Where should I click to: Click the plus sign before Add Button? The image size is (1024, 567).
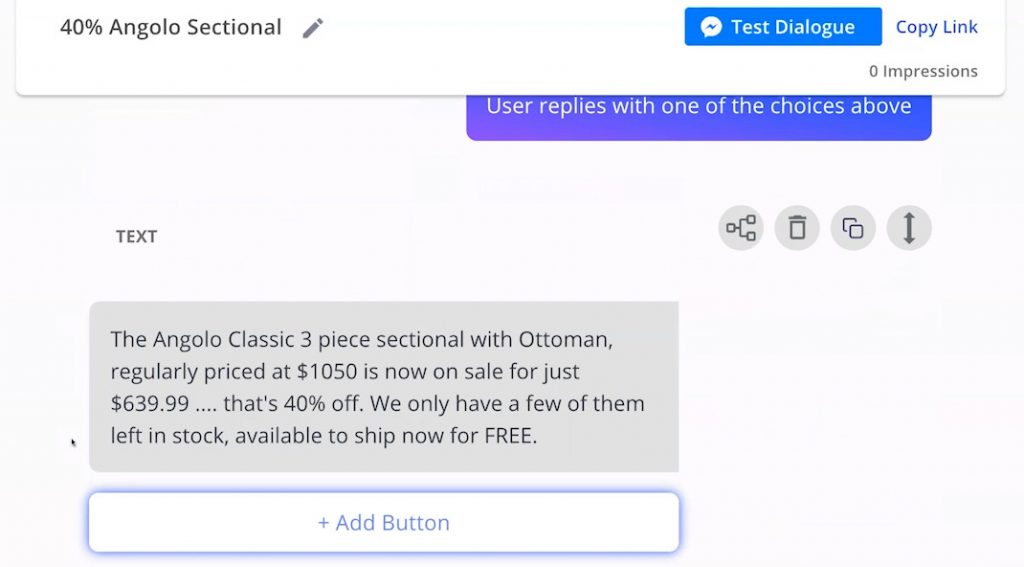coord(323,523)
